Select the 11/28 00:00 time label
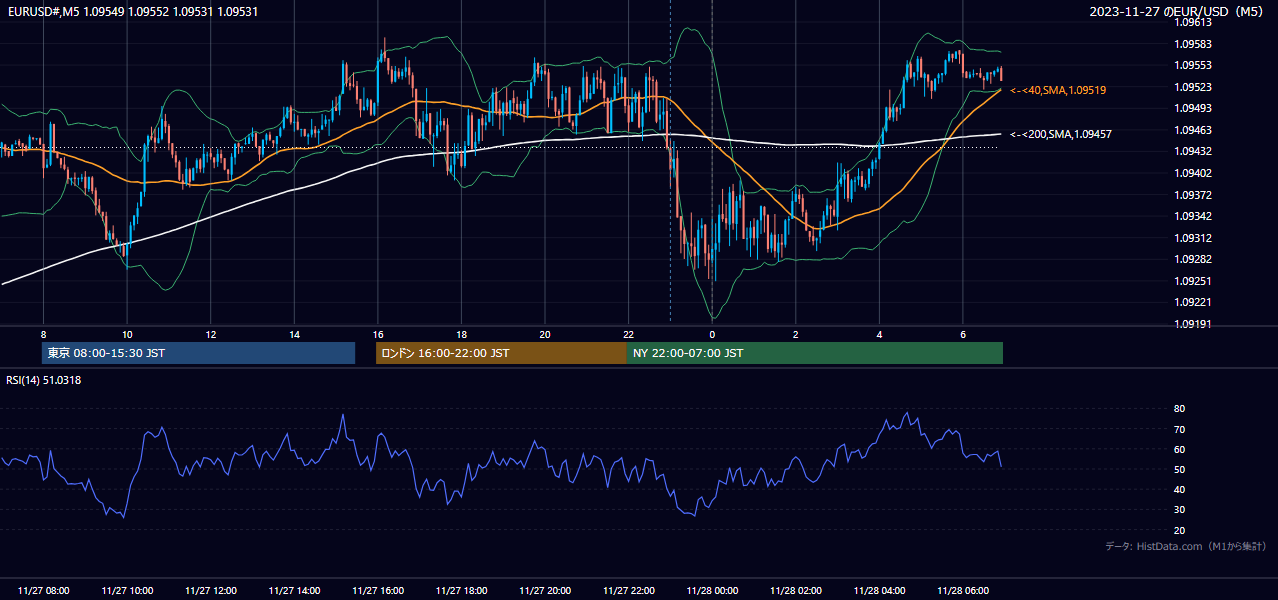This screenshot has height=600, width=1278. pos(712,591)
